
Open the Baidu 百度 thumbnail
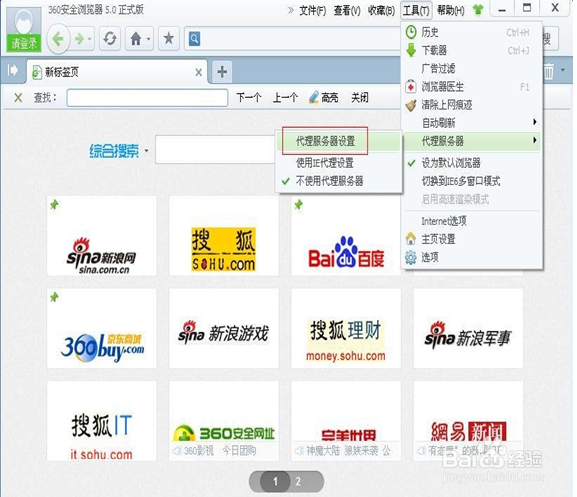pyautogui.click(x=346, y=236)
